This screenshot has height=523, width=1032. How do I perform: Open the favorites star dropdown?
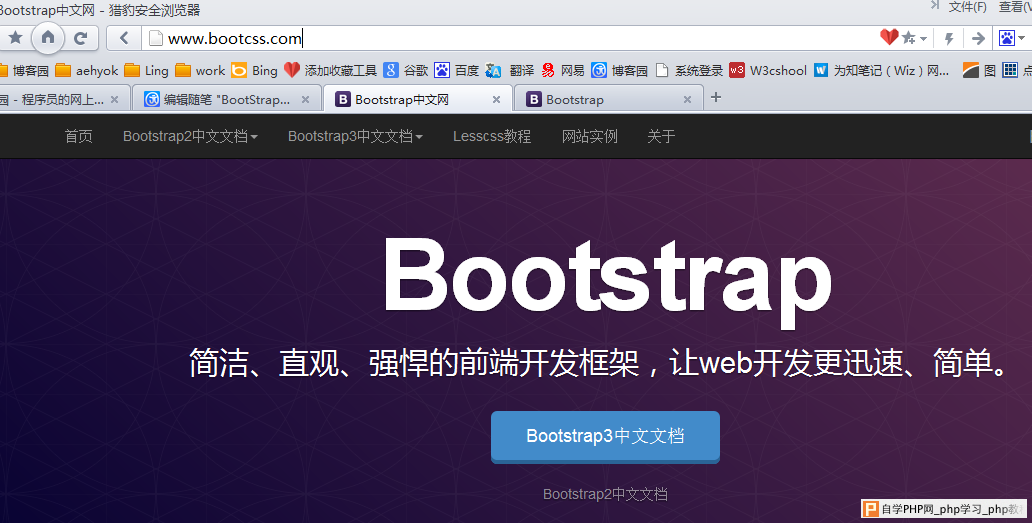click(x=914, y=38)
